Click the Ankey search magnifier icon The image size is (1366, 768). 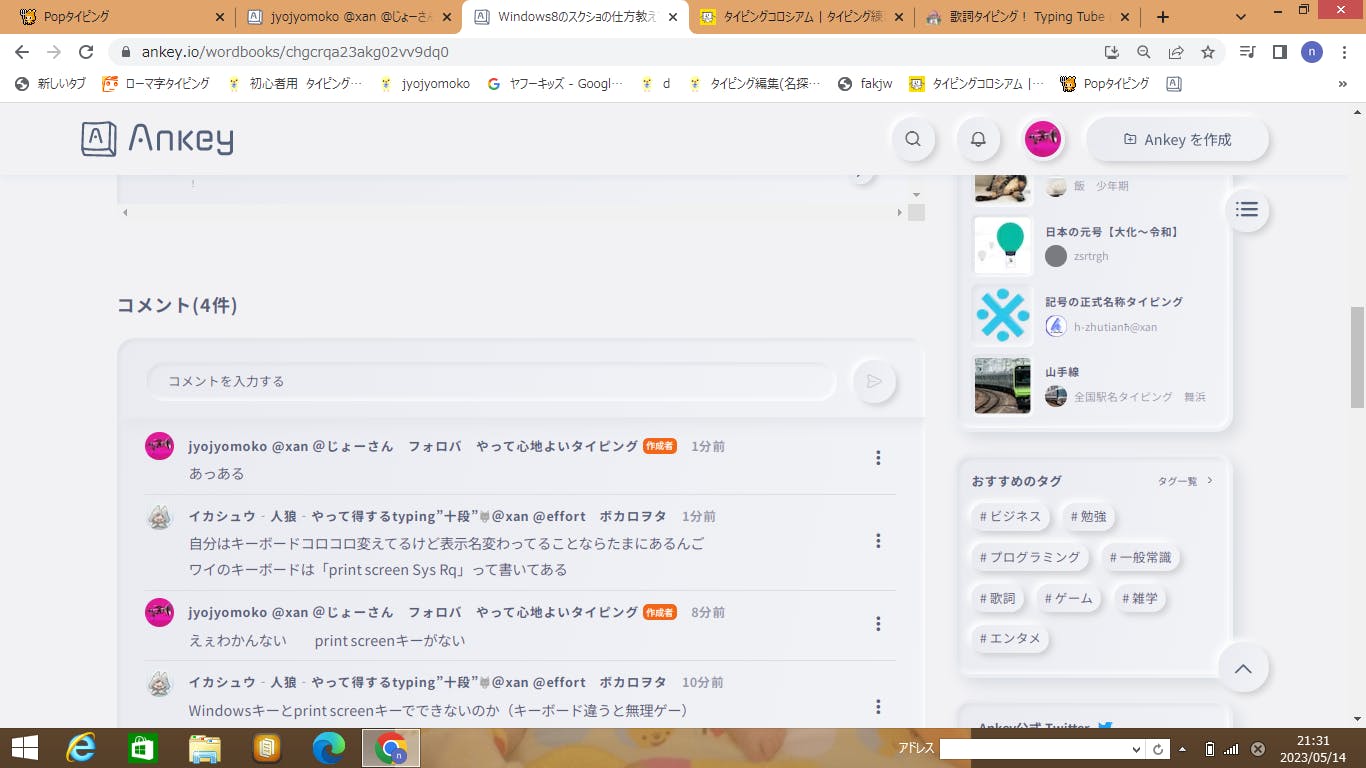pos(912,139)
